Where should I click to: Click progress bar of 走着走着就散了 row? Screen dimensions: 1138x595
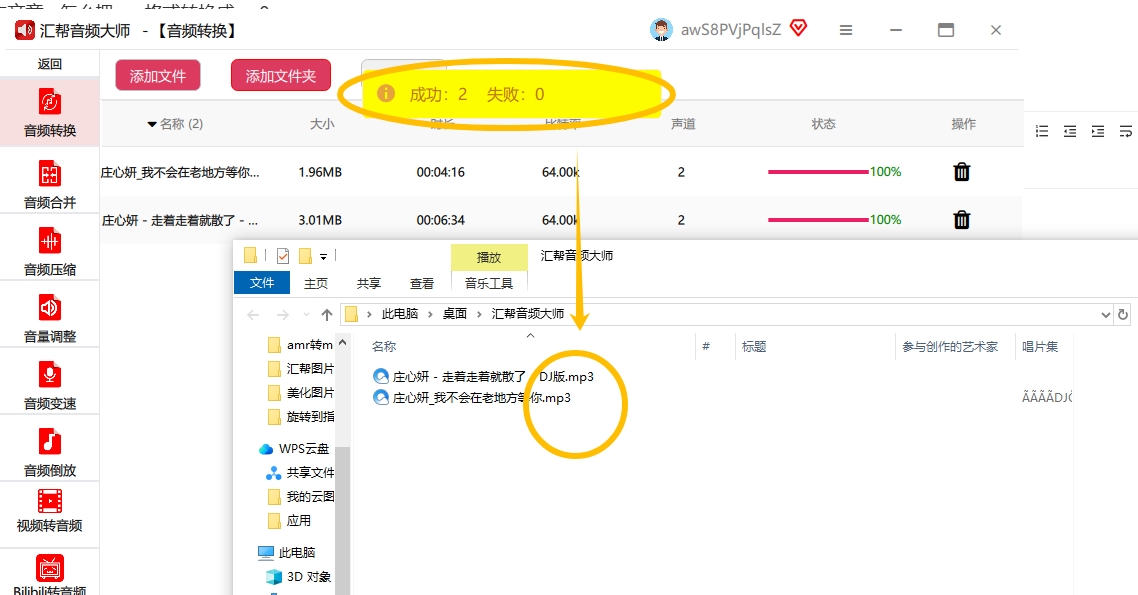[x=818, y=219]
